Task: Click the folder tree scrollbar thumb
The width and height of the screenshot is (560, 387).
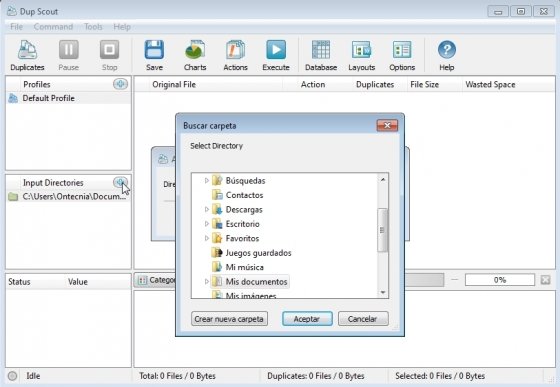Action: [x=382, y=230]
